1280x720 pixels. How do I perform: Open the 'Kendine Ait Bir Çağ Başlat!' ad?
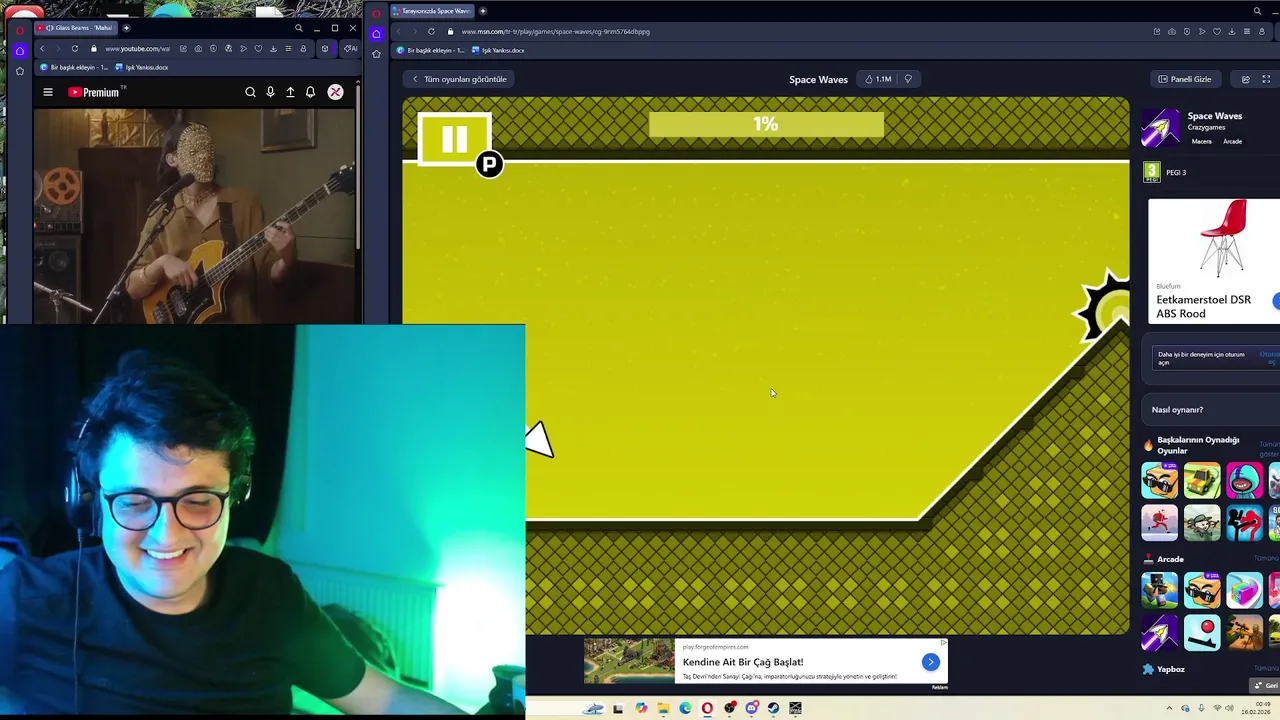click(x=743, y=662)
